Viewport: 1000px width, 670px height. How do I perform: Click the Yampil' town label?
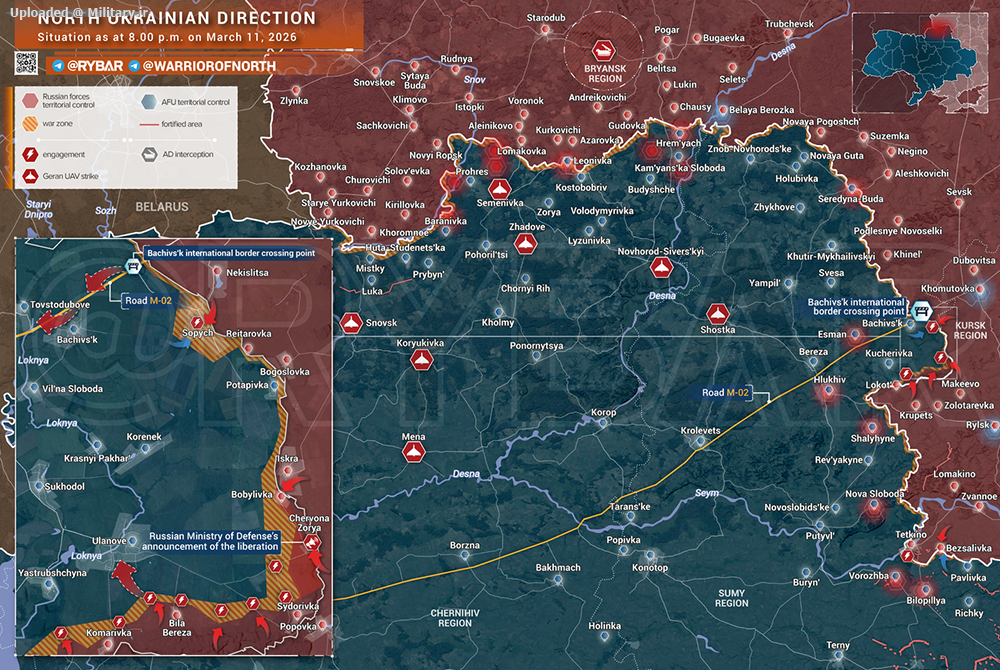764,283
